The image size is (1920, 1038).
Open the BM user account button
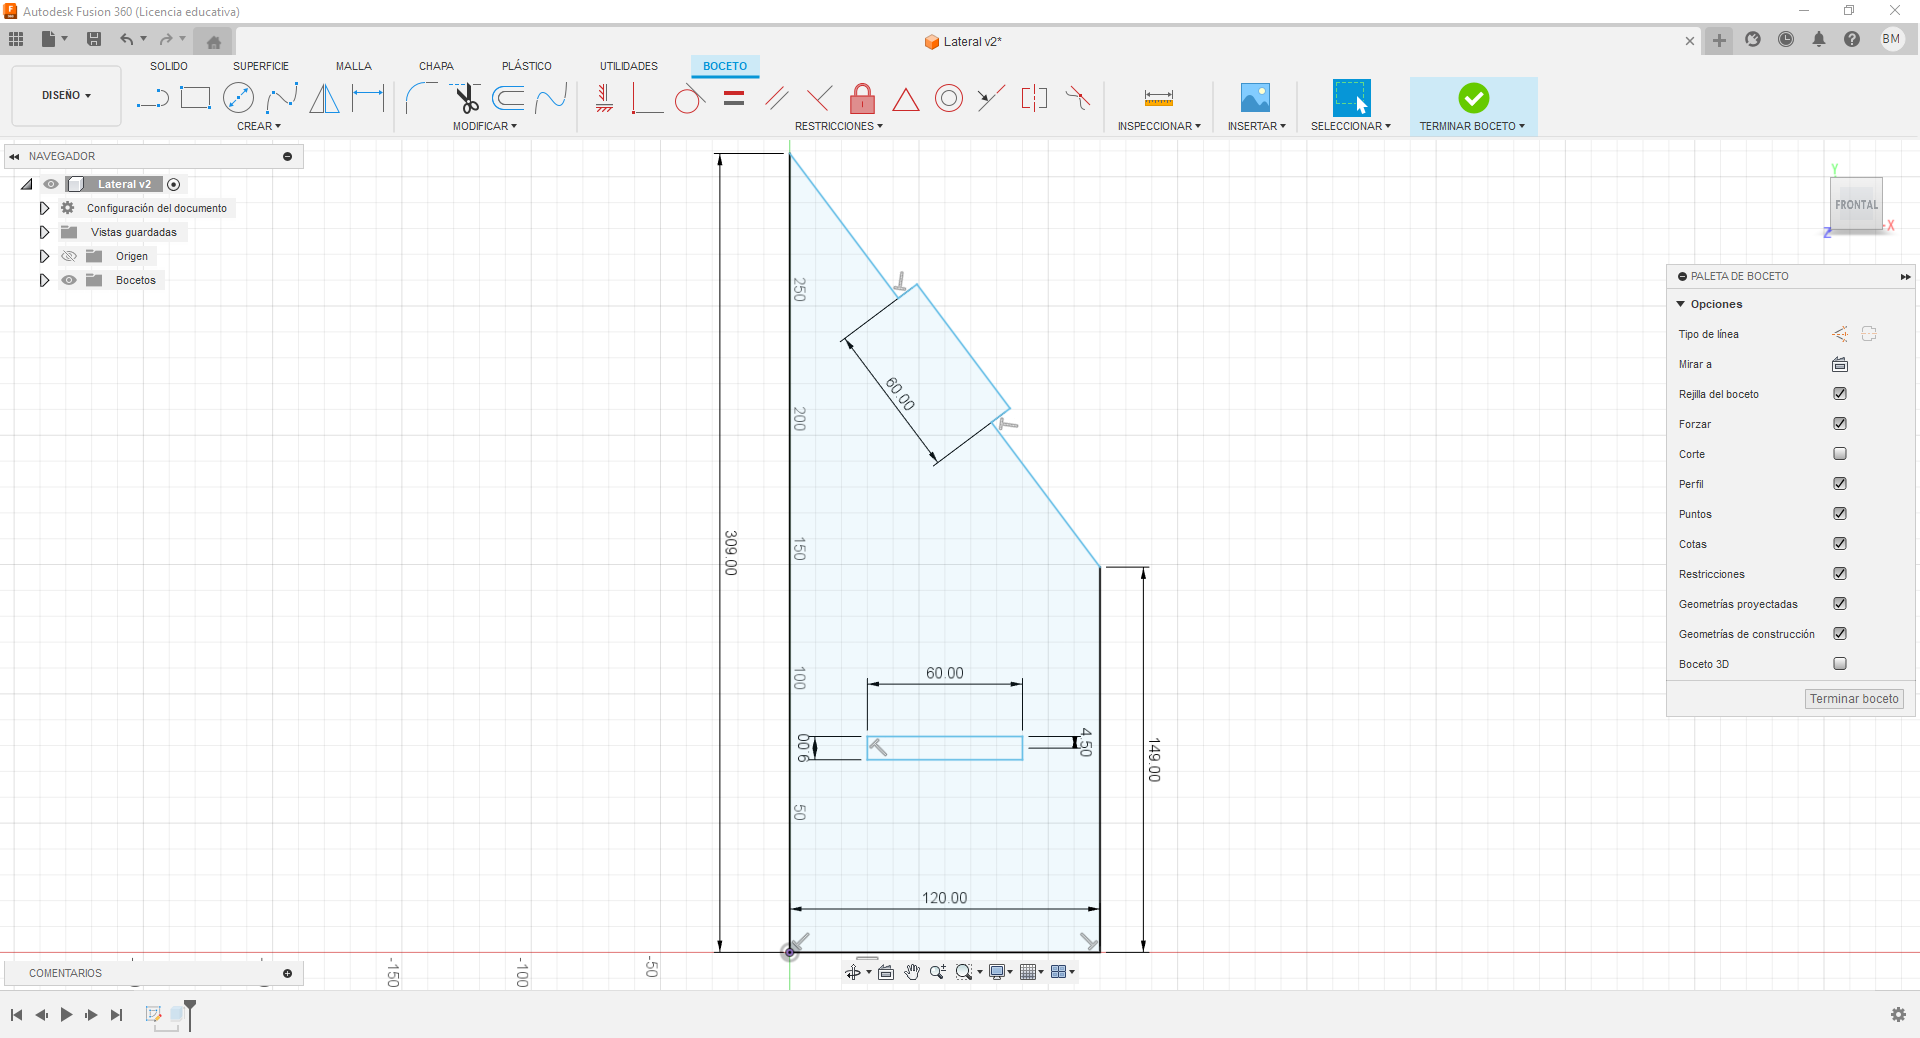pos(1891,39)
